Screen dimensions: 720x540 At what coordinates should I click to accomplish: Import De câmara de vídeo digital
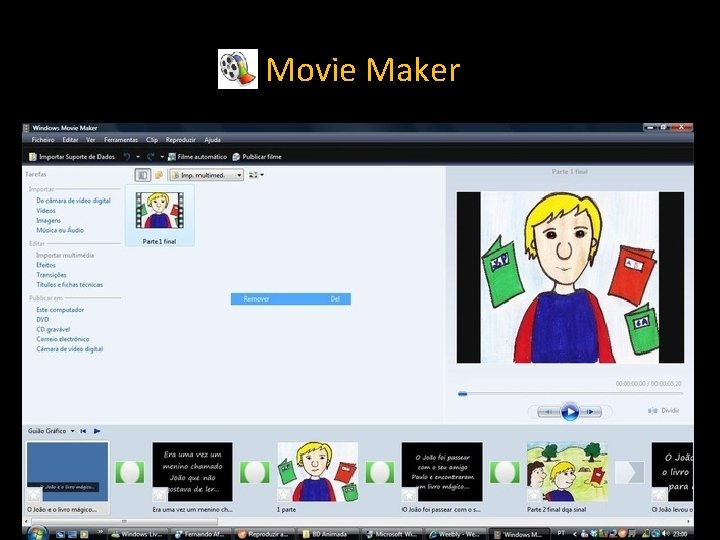point(73,201)
